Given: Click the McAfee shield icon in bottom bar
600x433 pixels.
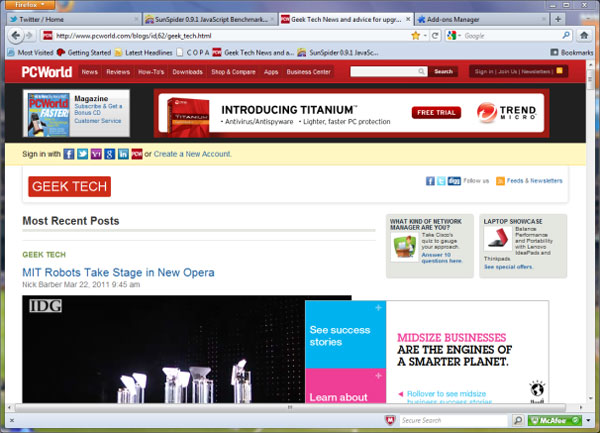Looking at the screenshot, I should pyautogui.click(x=390, y=420).
